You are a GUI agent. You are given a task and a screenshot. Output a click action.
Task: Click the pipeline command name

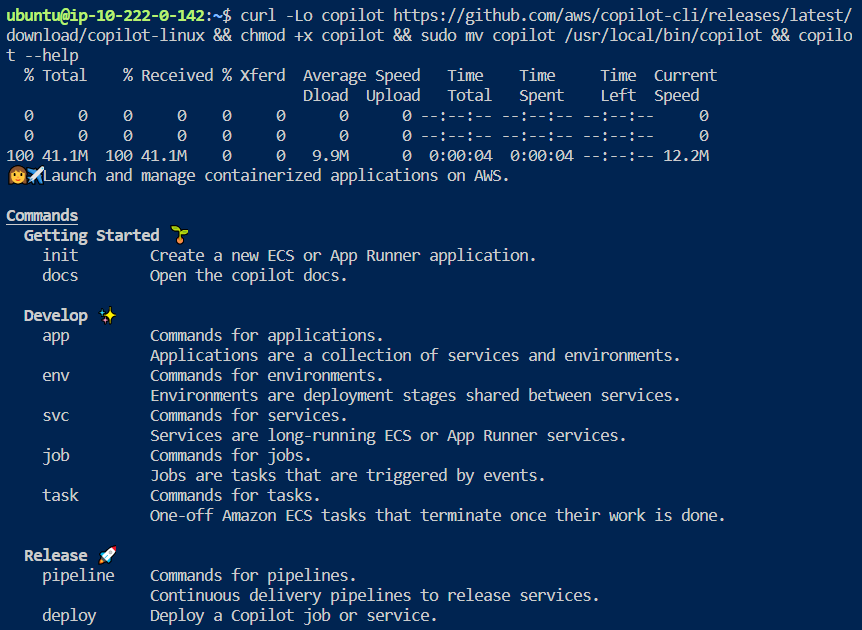[x=78, y=576]
